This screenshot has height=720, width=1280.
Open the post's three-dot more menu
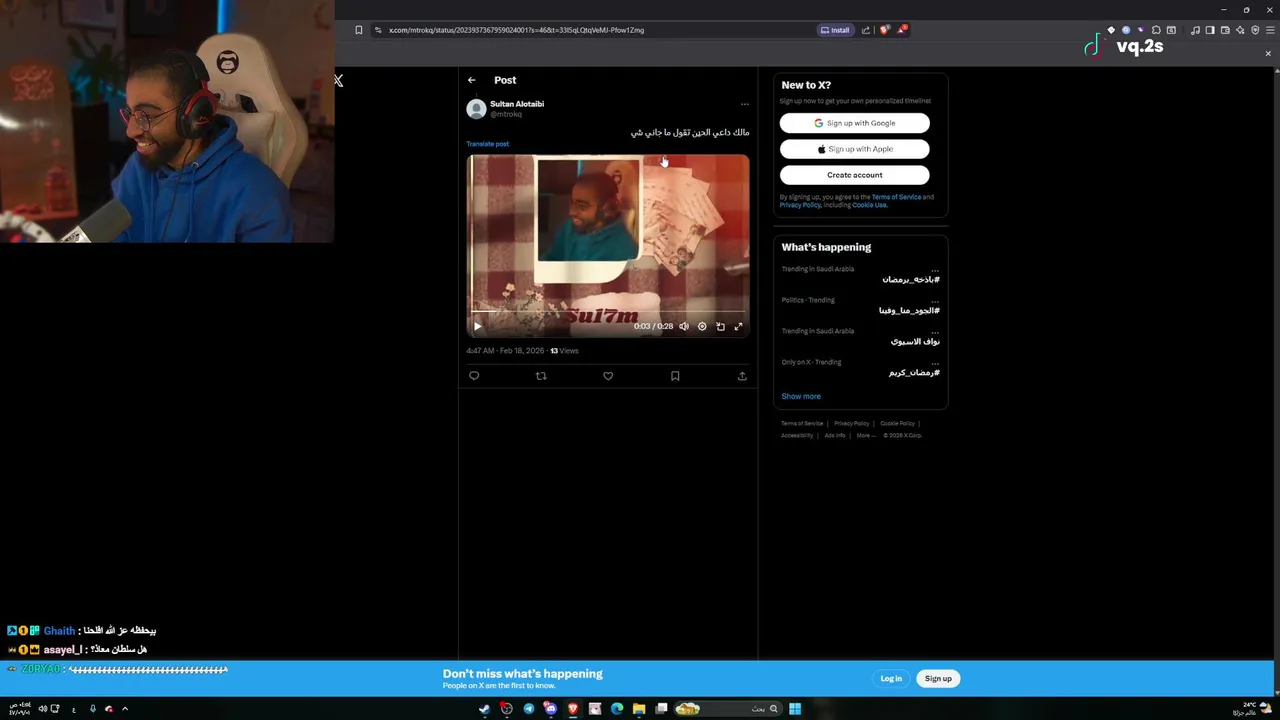click(744, 104)
